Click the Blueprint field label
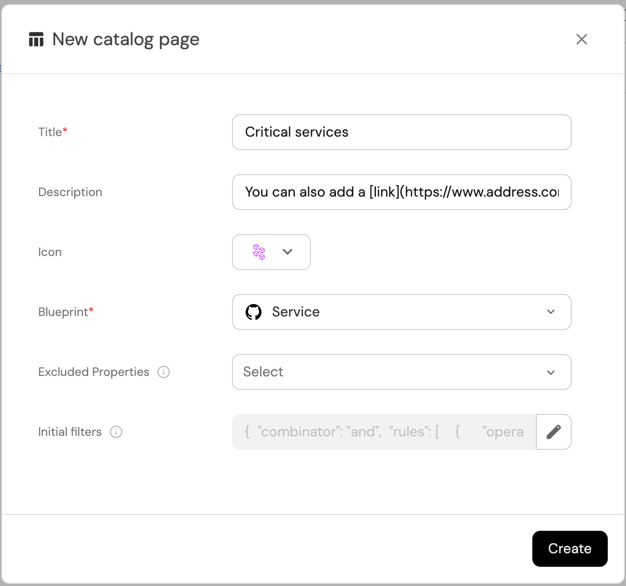626x586 pixels. pos(65,312)
